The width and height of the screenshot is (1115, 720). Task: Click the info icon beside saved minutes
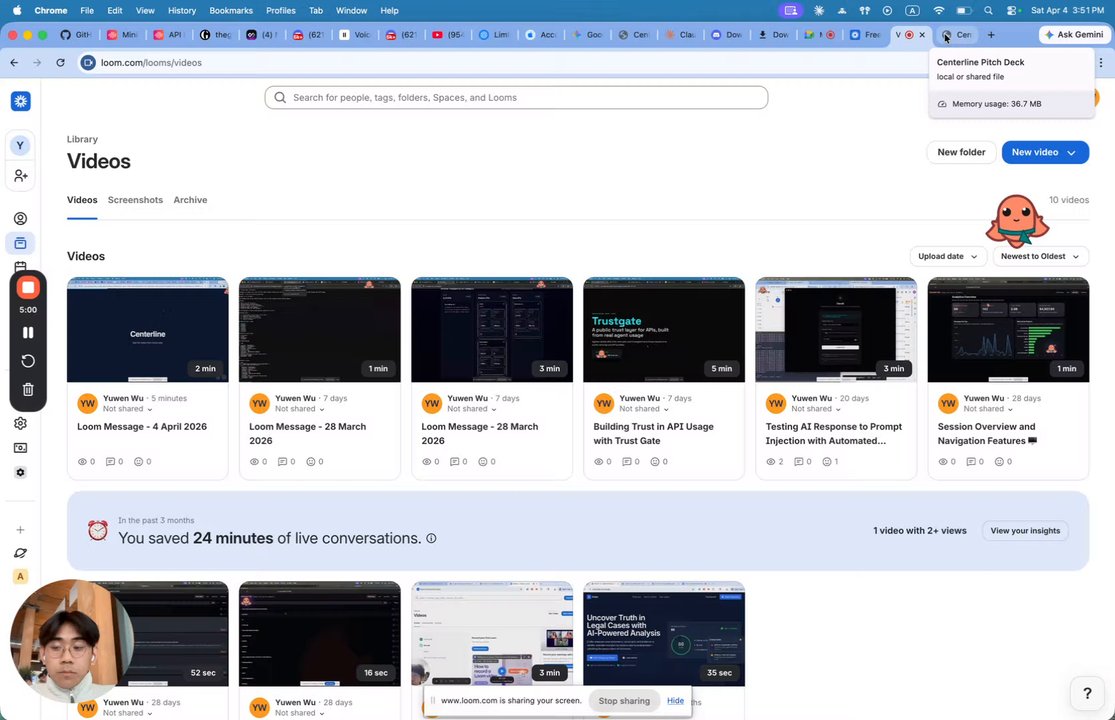pos(431,539)
